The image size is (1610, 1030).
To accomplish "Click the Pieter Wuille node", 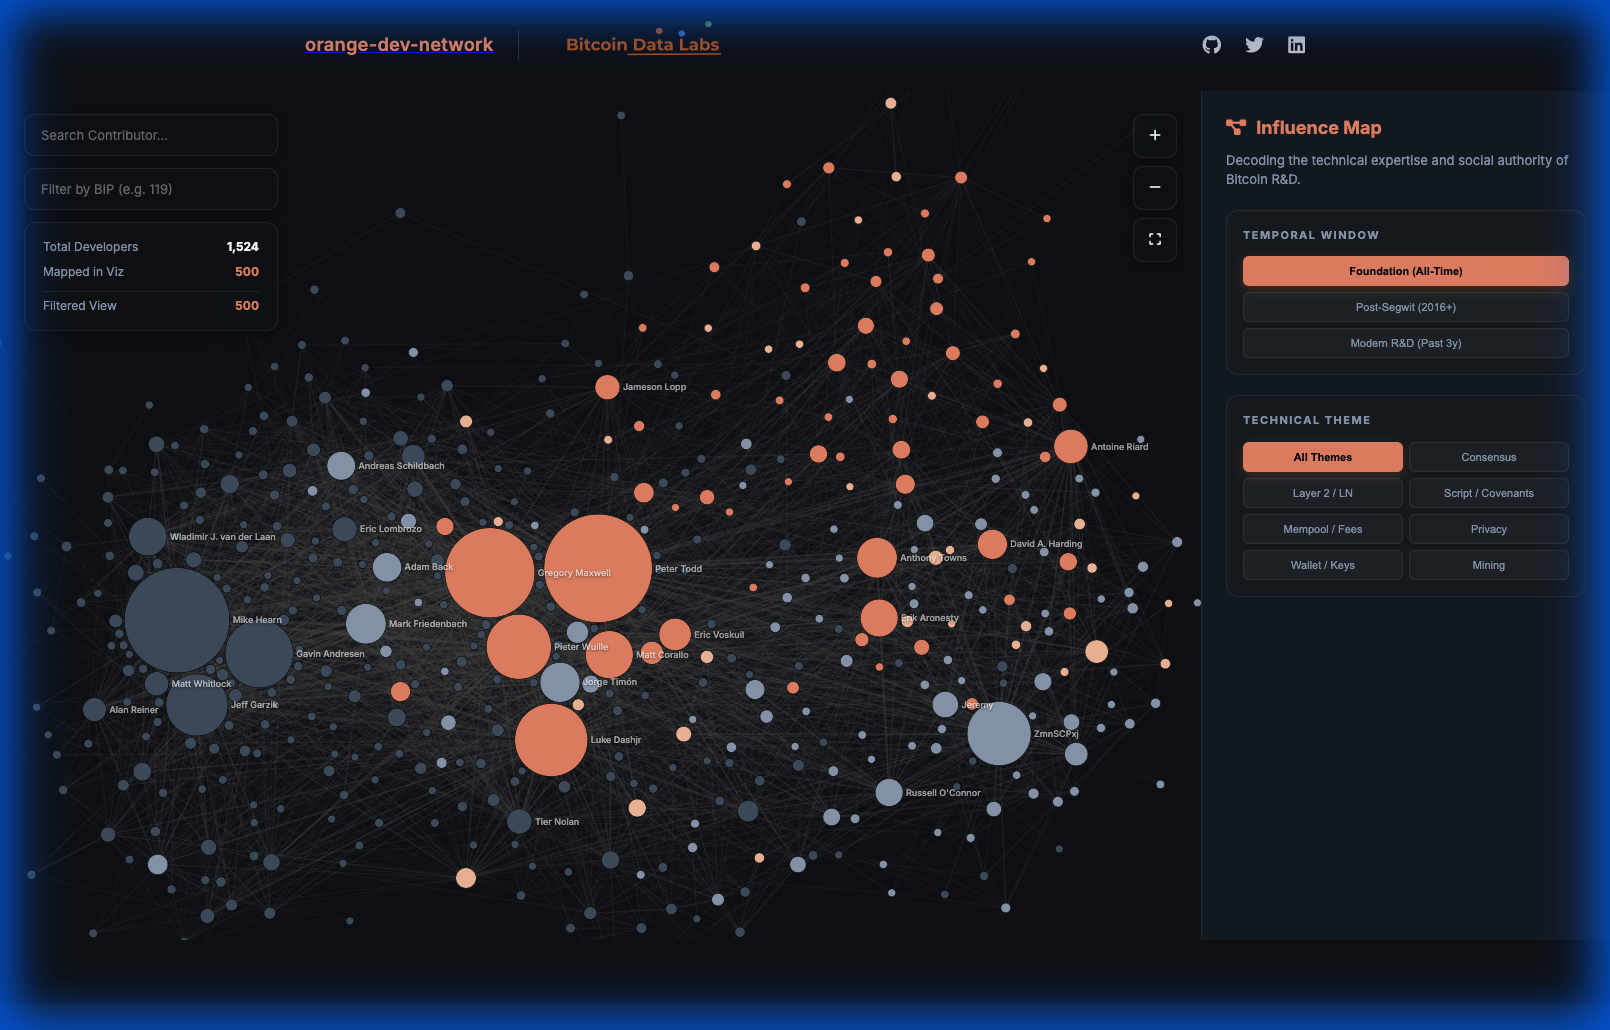I will point(518,647).
